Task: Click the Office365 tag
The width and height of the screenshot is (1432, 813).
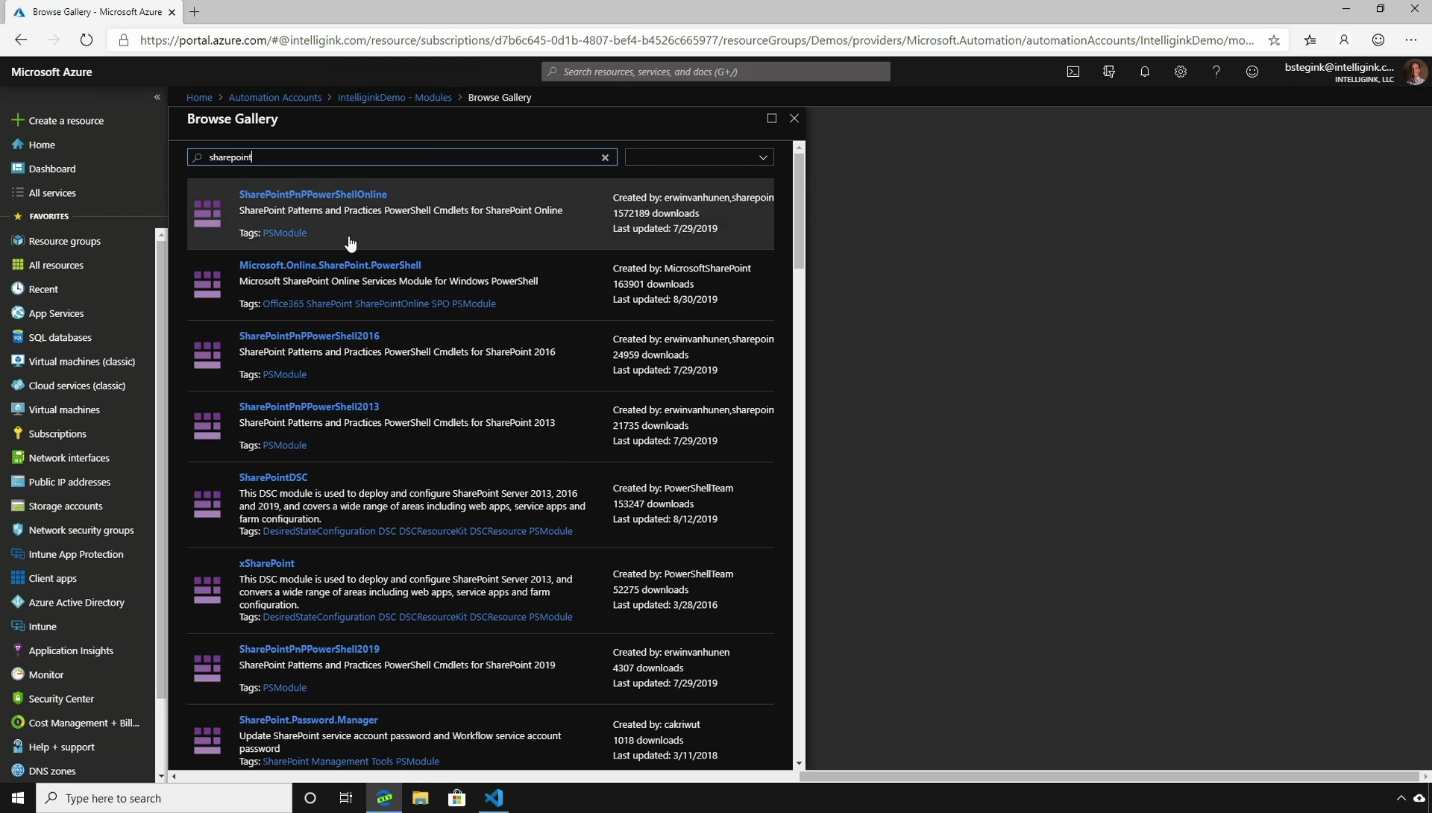Action: (x=283, y=304)
